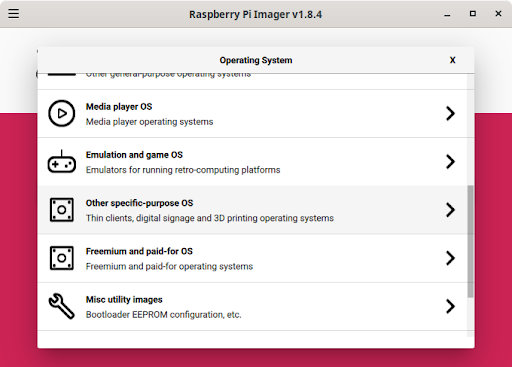Select the Freemium and paid-for OS title
The width and height of the screenshot is (512, 367).
point(139,251)
